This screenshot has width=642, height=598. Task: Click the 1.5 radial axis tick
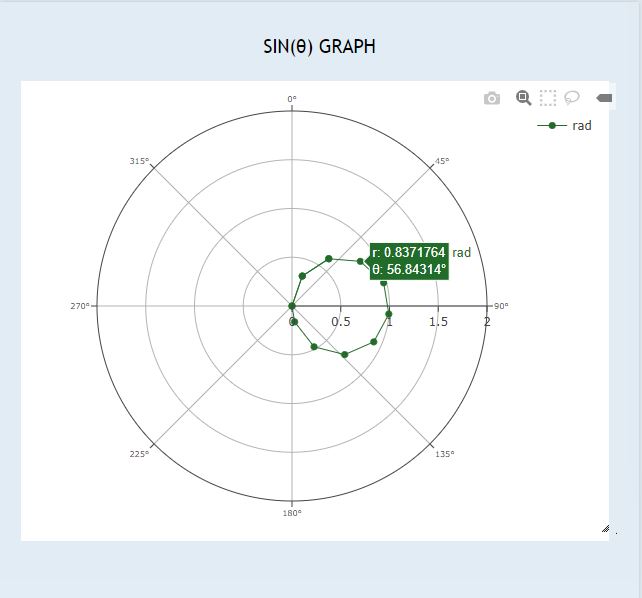(438, 322)
